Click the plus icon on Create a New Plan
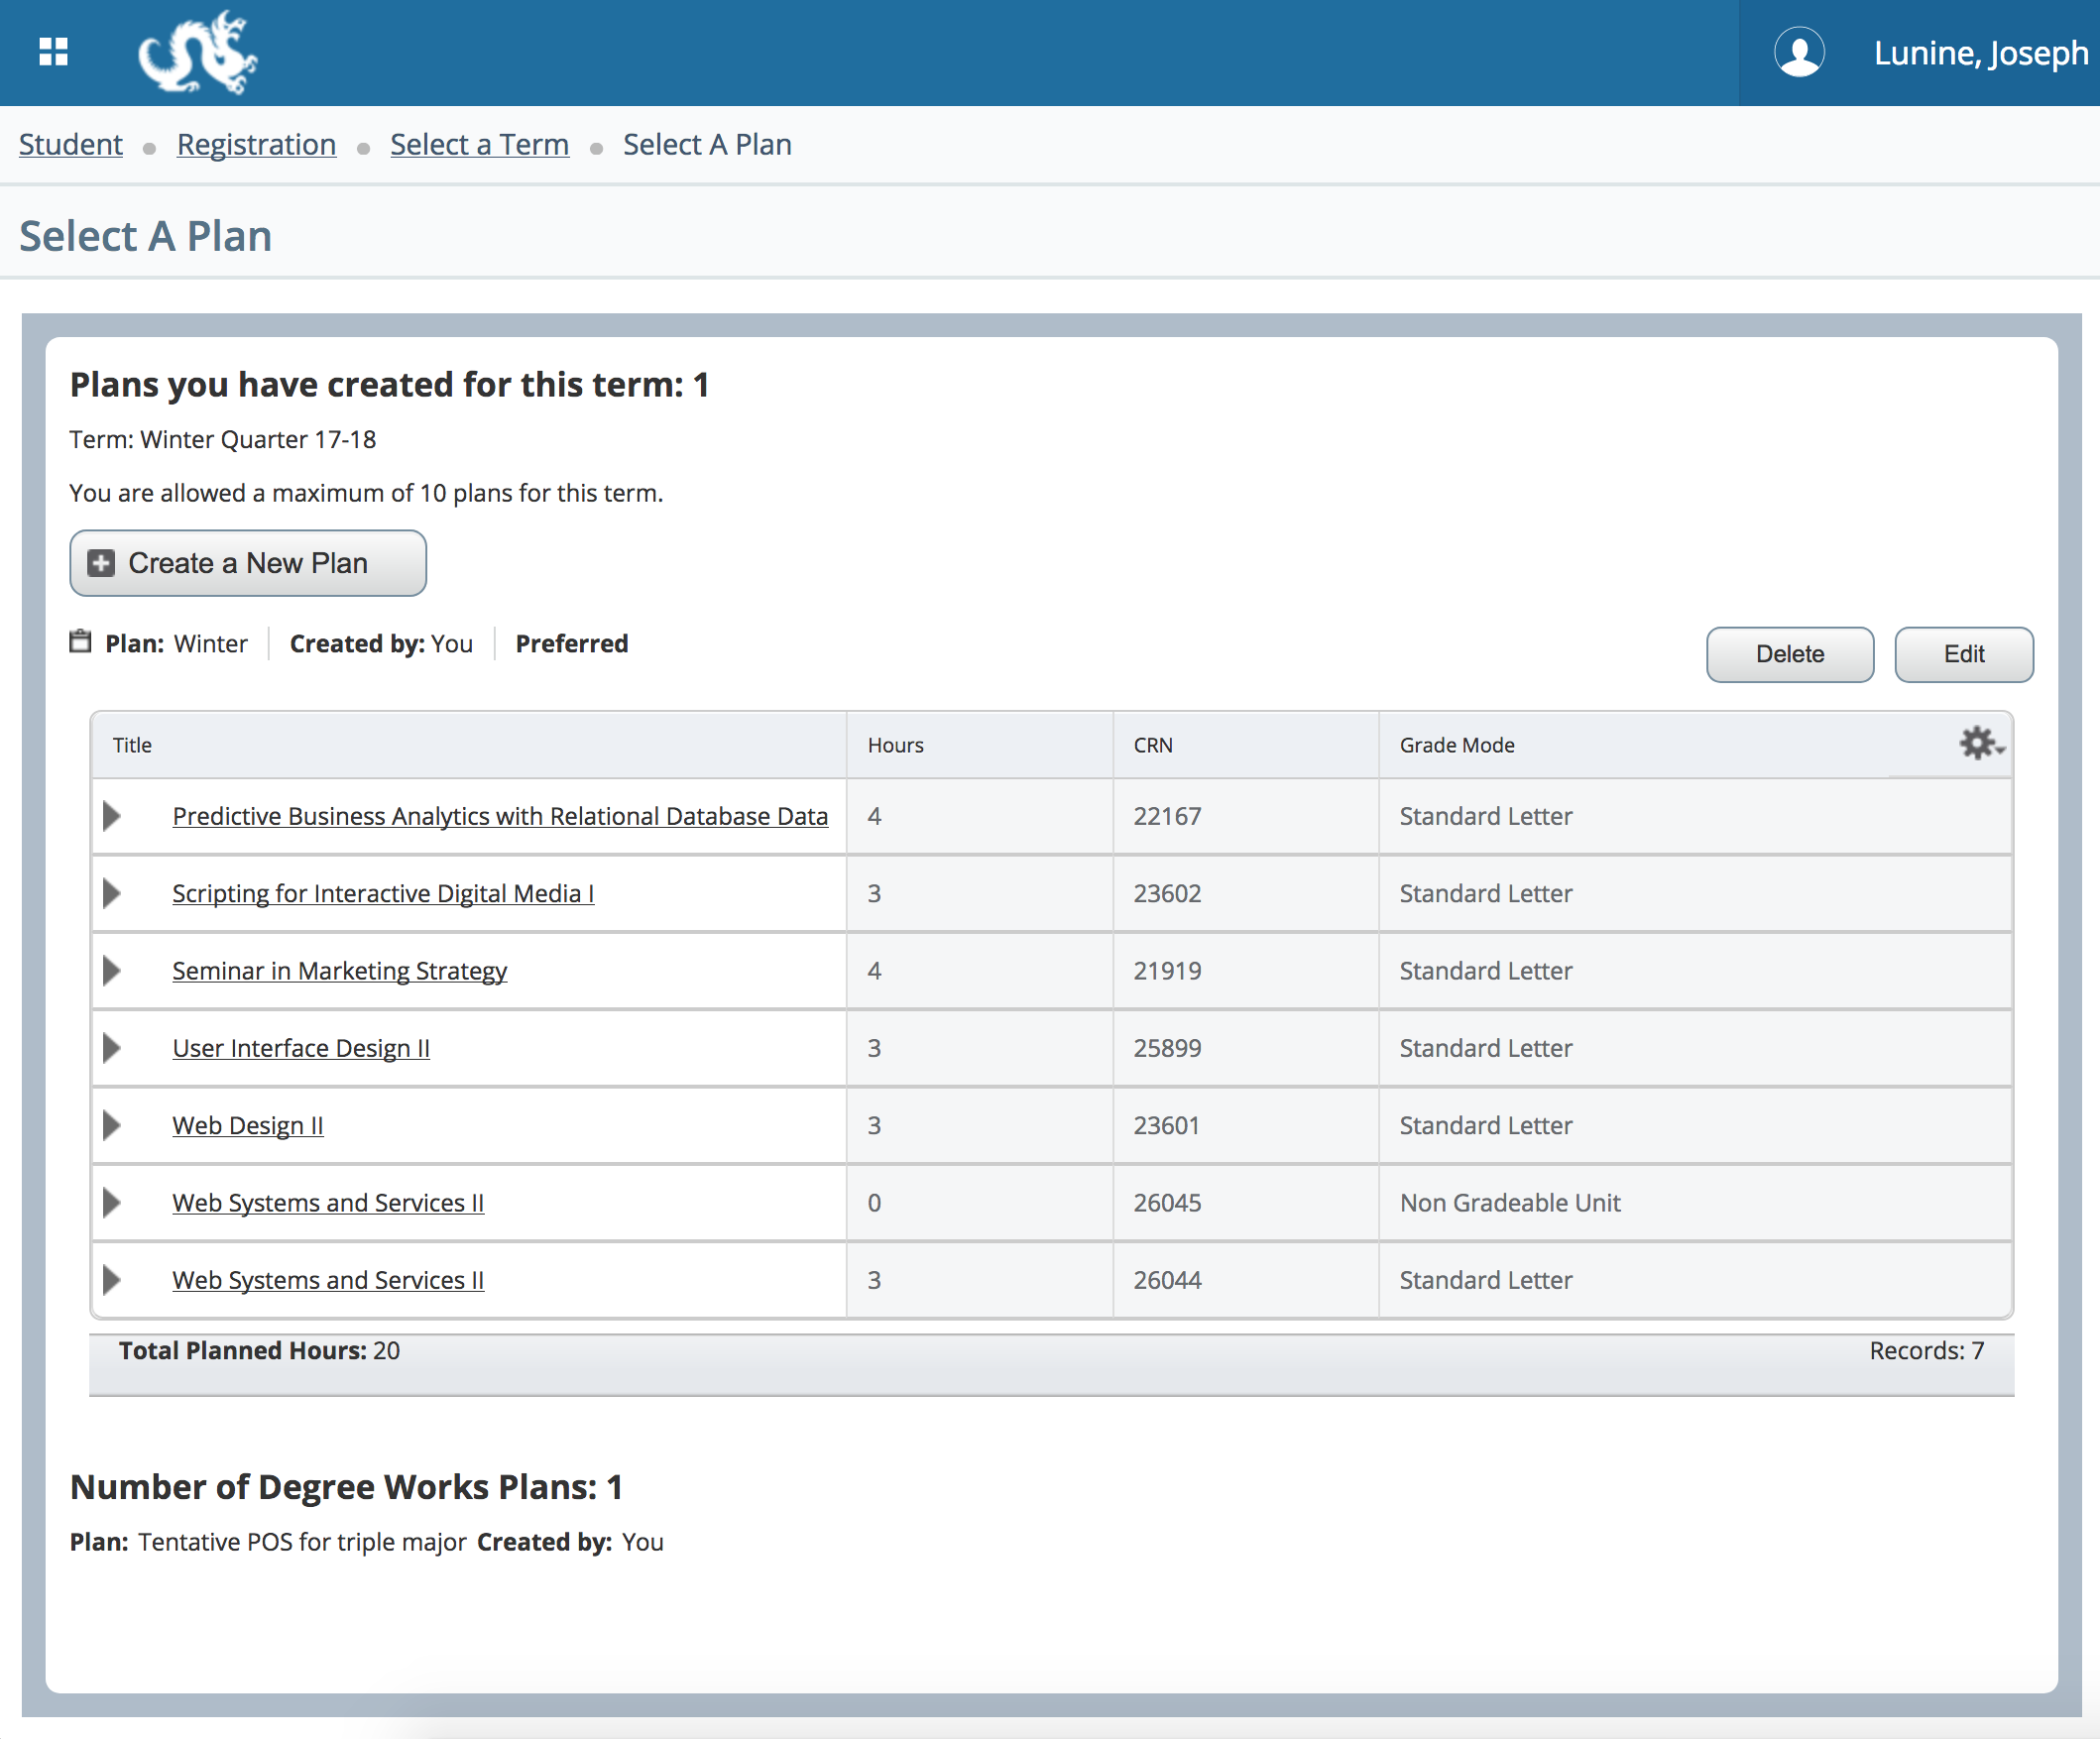2100x1739 pixels. [100, 562]
